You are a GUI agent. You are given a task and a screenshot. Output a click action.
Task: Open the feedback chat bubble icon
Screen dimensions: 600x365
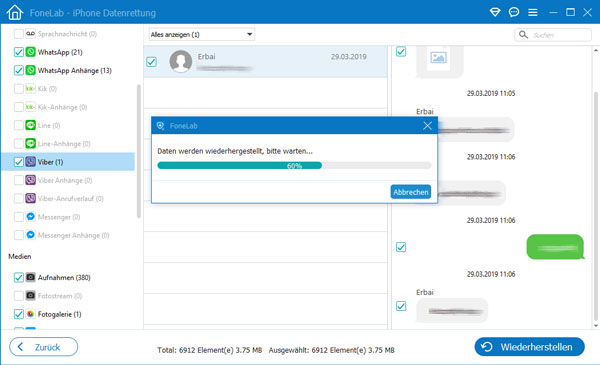[514, 12]
